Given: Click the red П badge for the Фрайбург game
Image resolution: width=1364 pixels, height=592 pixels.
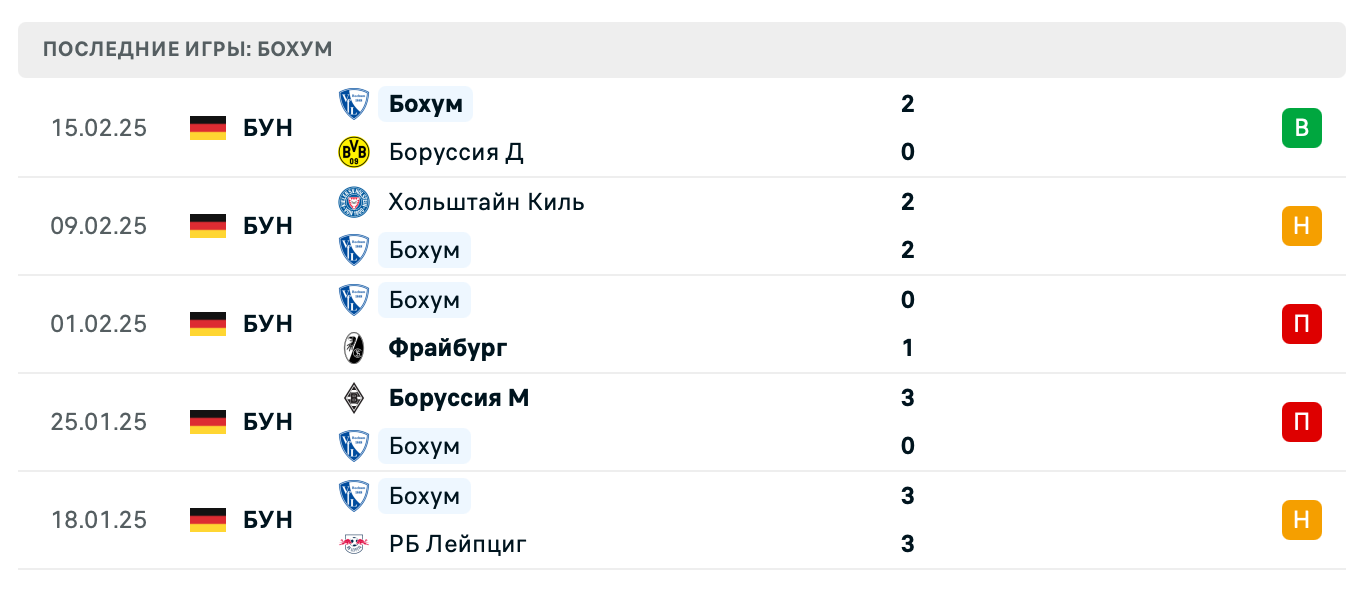Looking at the screenshot, I should pos(1300,324).
